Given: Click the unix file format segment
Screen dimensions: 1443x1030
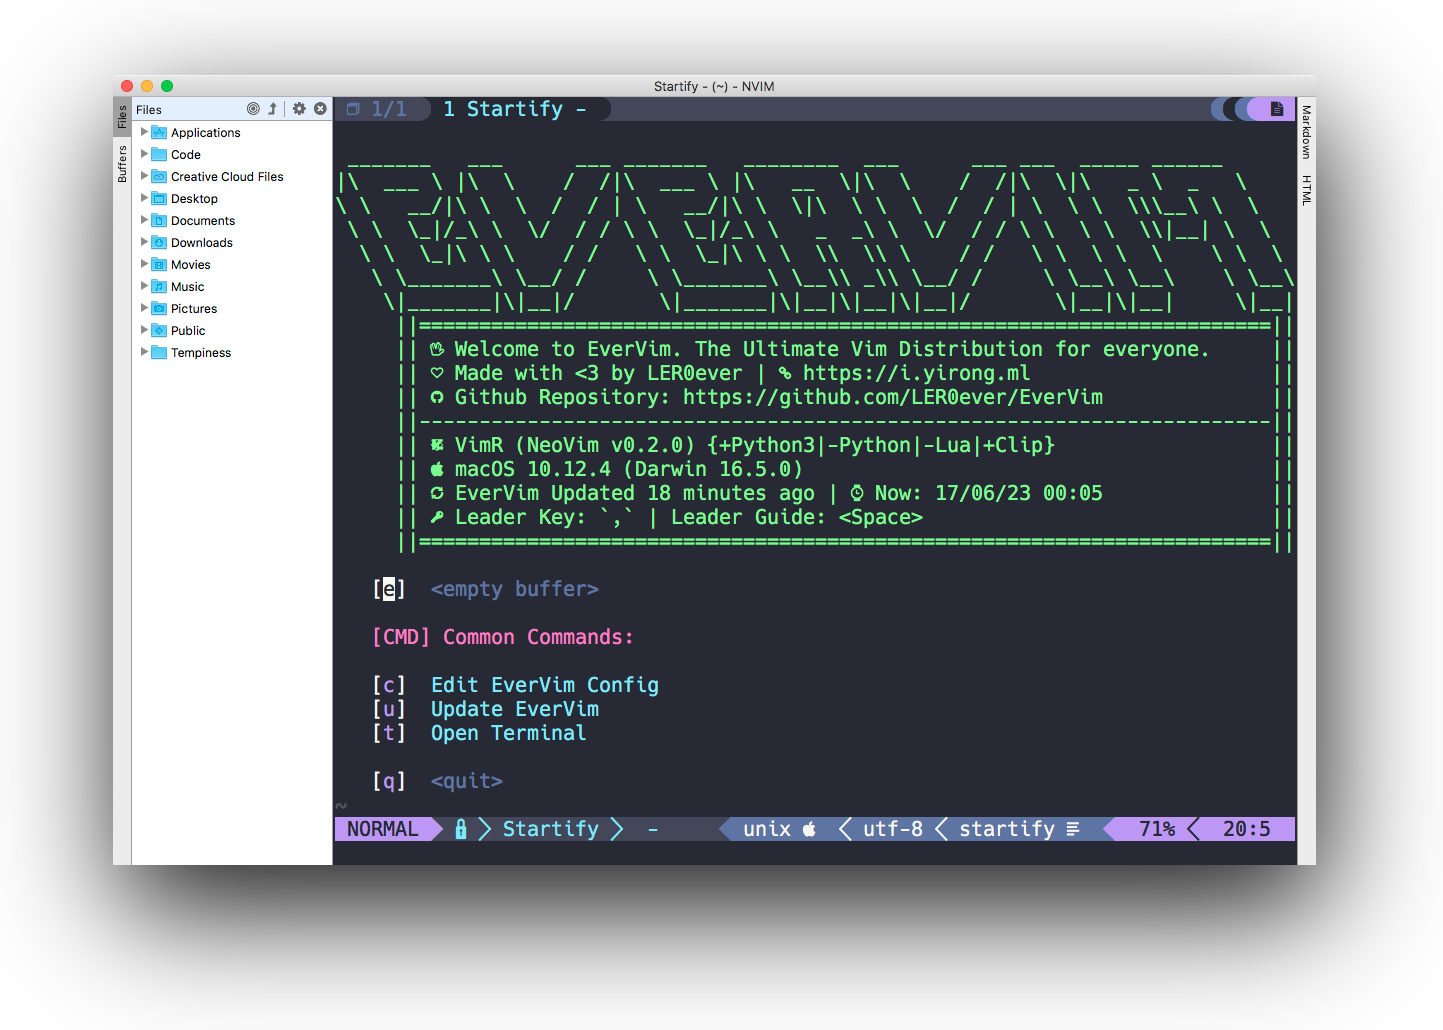Looking at the screenshot, I should 767,829.
